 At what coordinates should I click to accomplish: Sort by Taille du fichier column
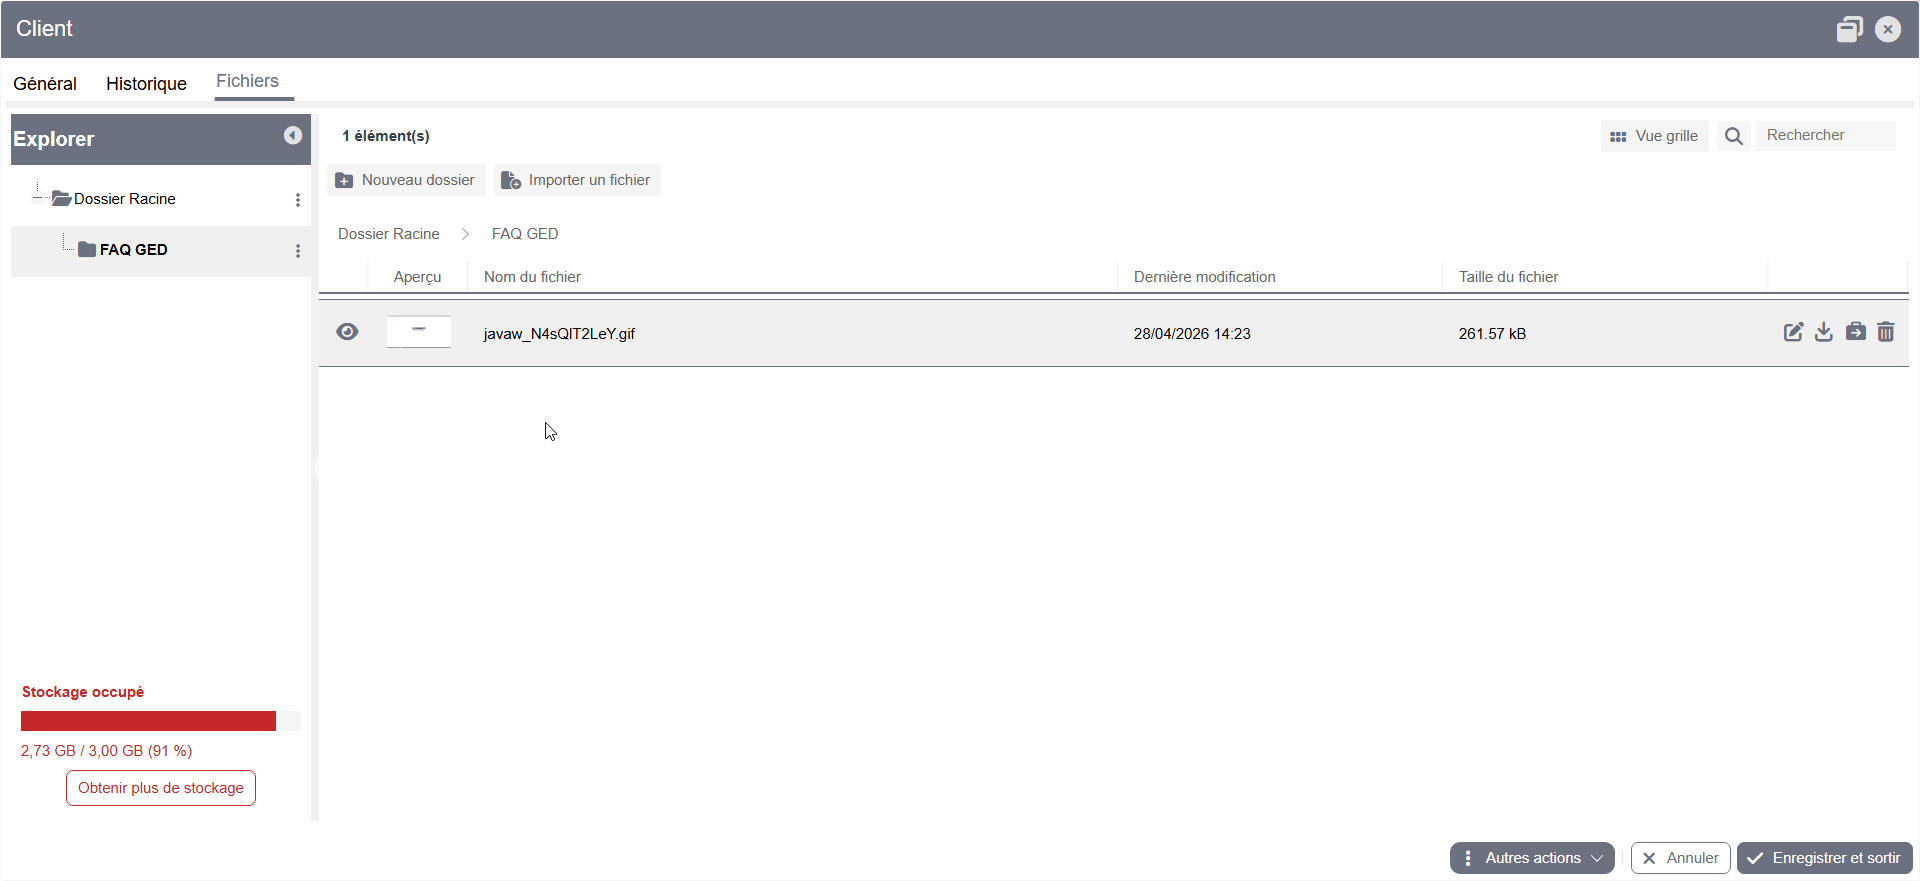coord(1508,277)
